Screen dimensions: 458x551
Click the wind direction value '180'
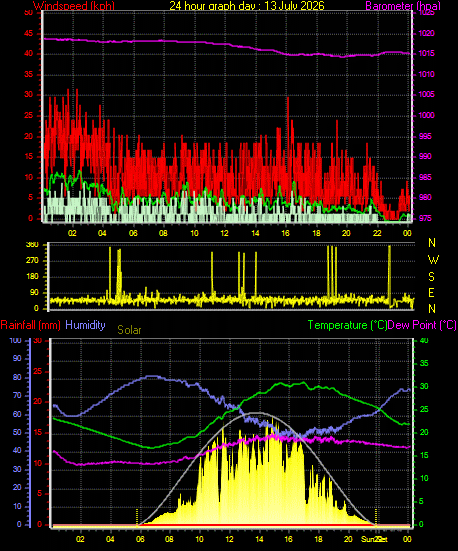coord(32,277)
